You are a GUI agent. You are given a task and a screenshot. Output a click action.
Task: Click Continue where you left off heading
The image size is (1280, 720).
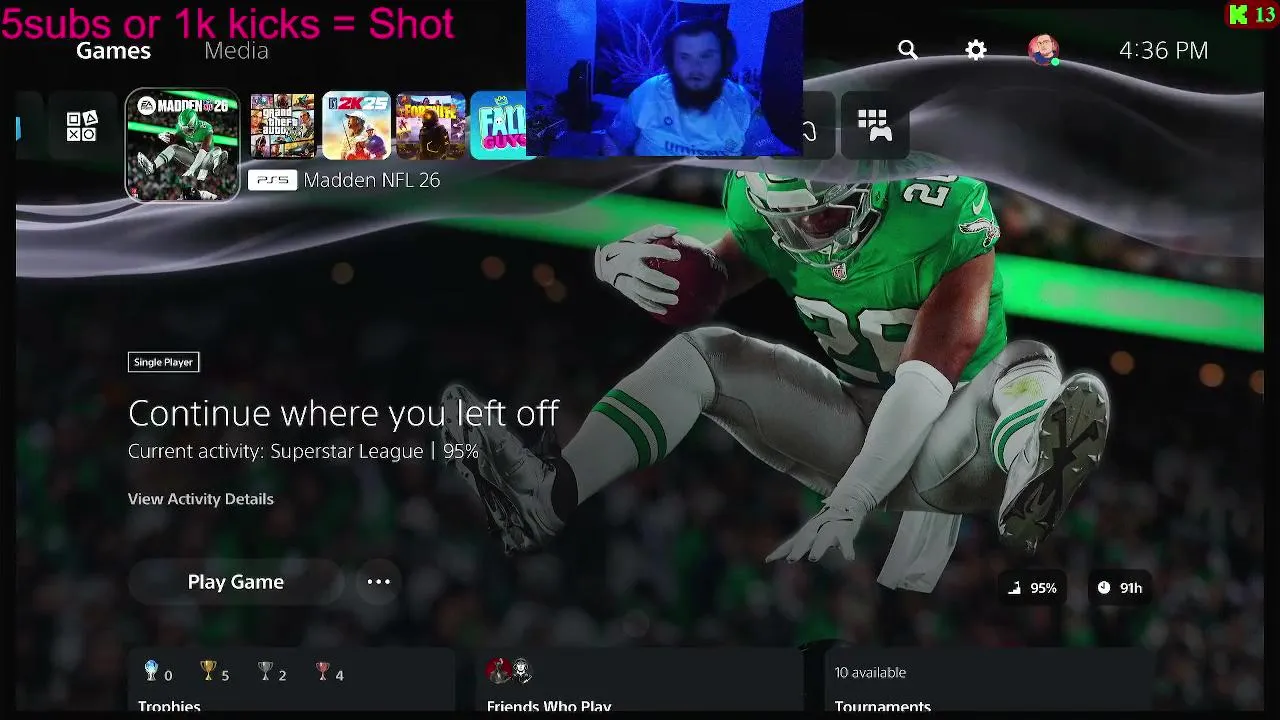click(x=343, y=413)
